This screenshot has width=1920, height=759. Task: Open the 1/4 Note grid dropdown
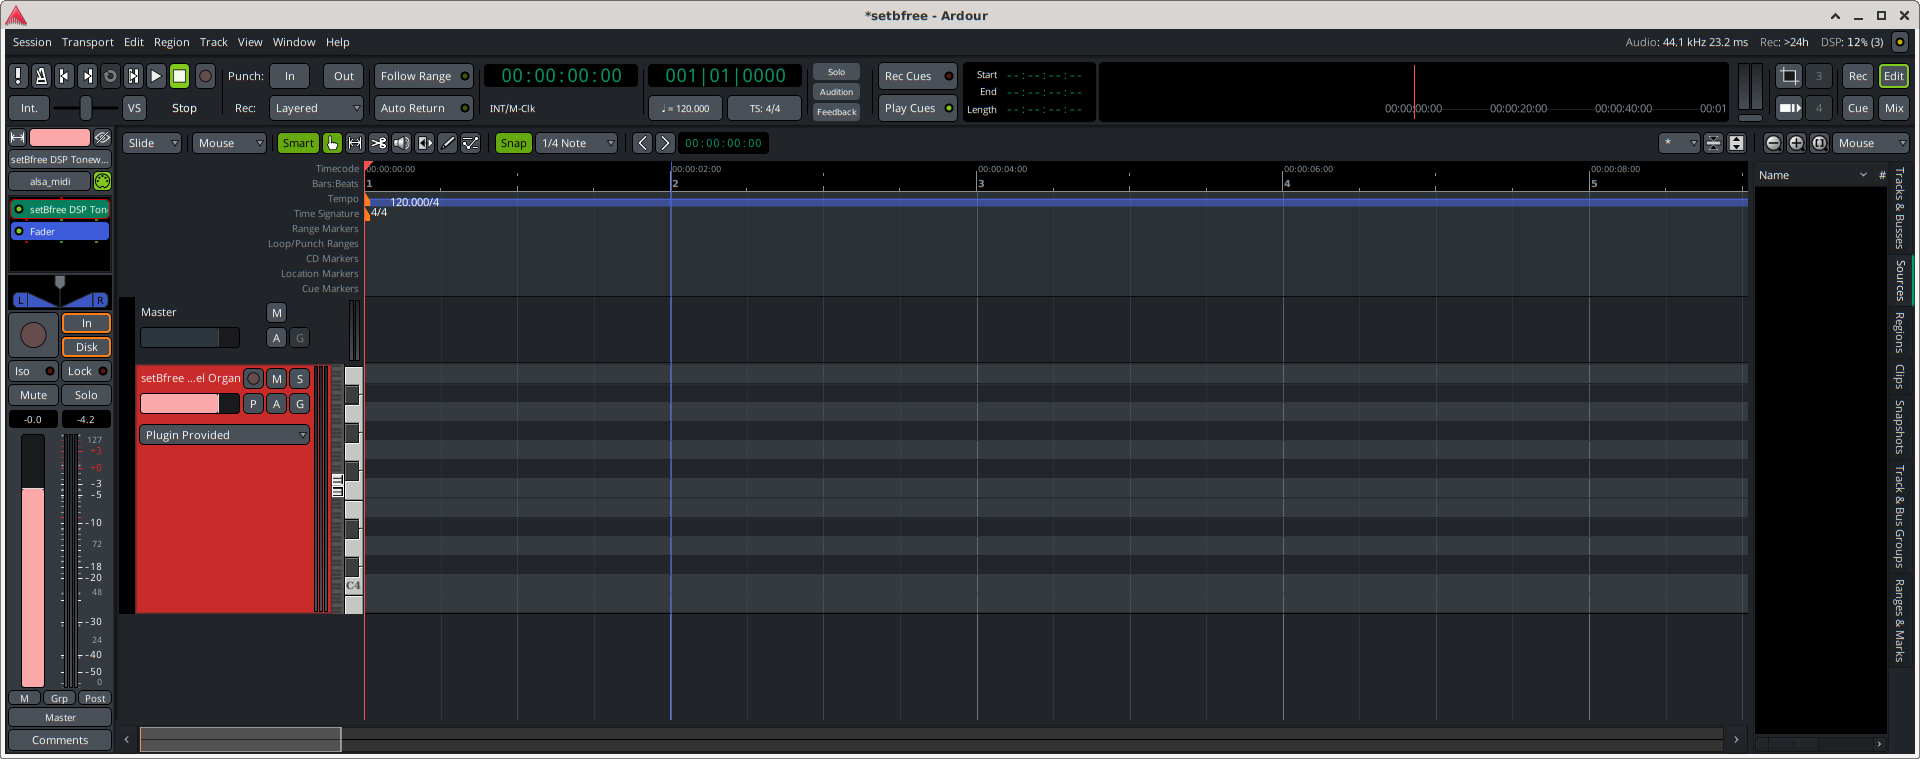click(x=577, y=143)
